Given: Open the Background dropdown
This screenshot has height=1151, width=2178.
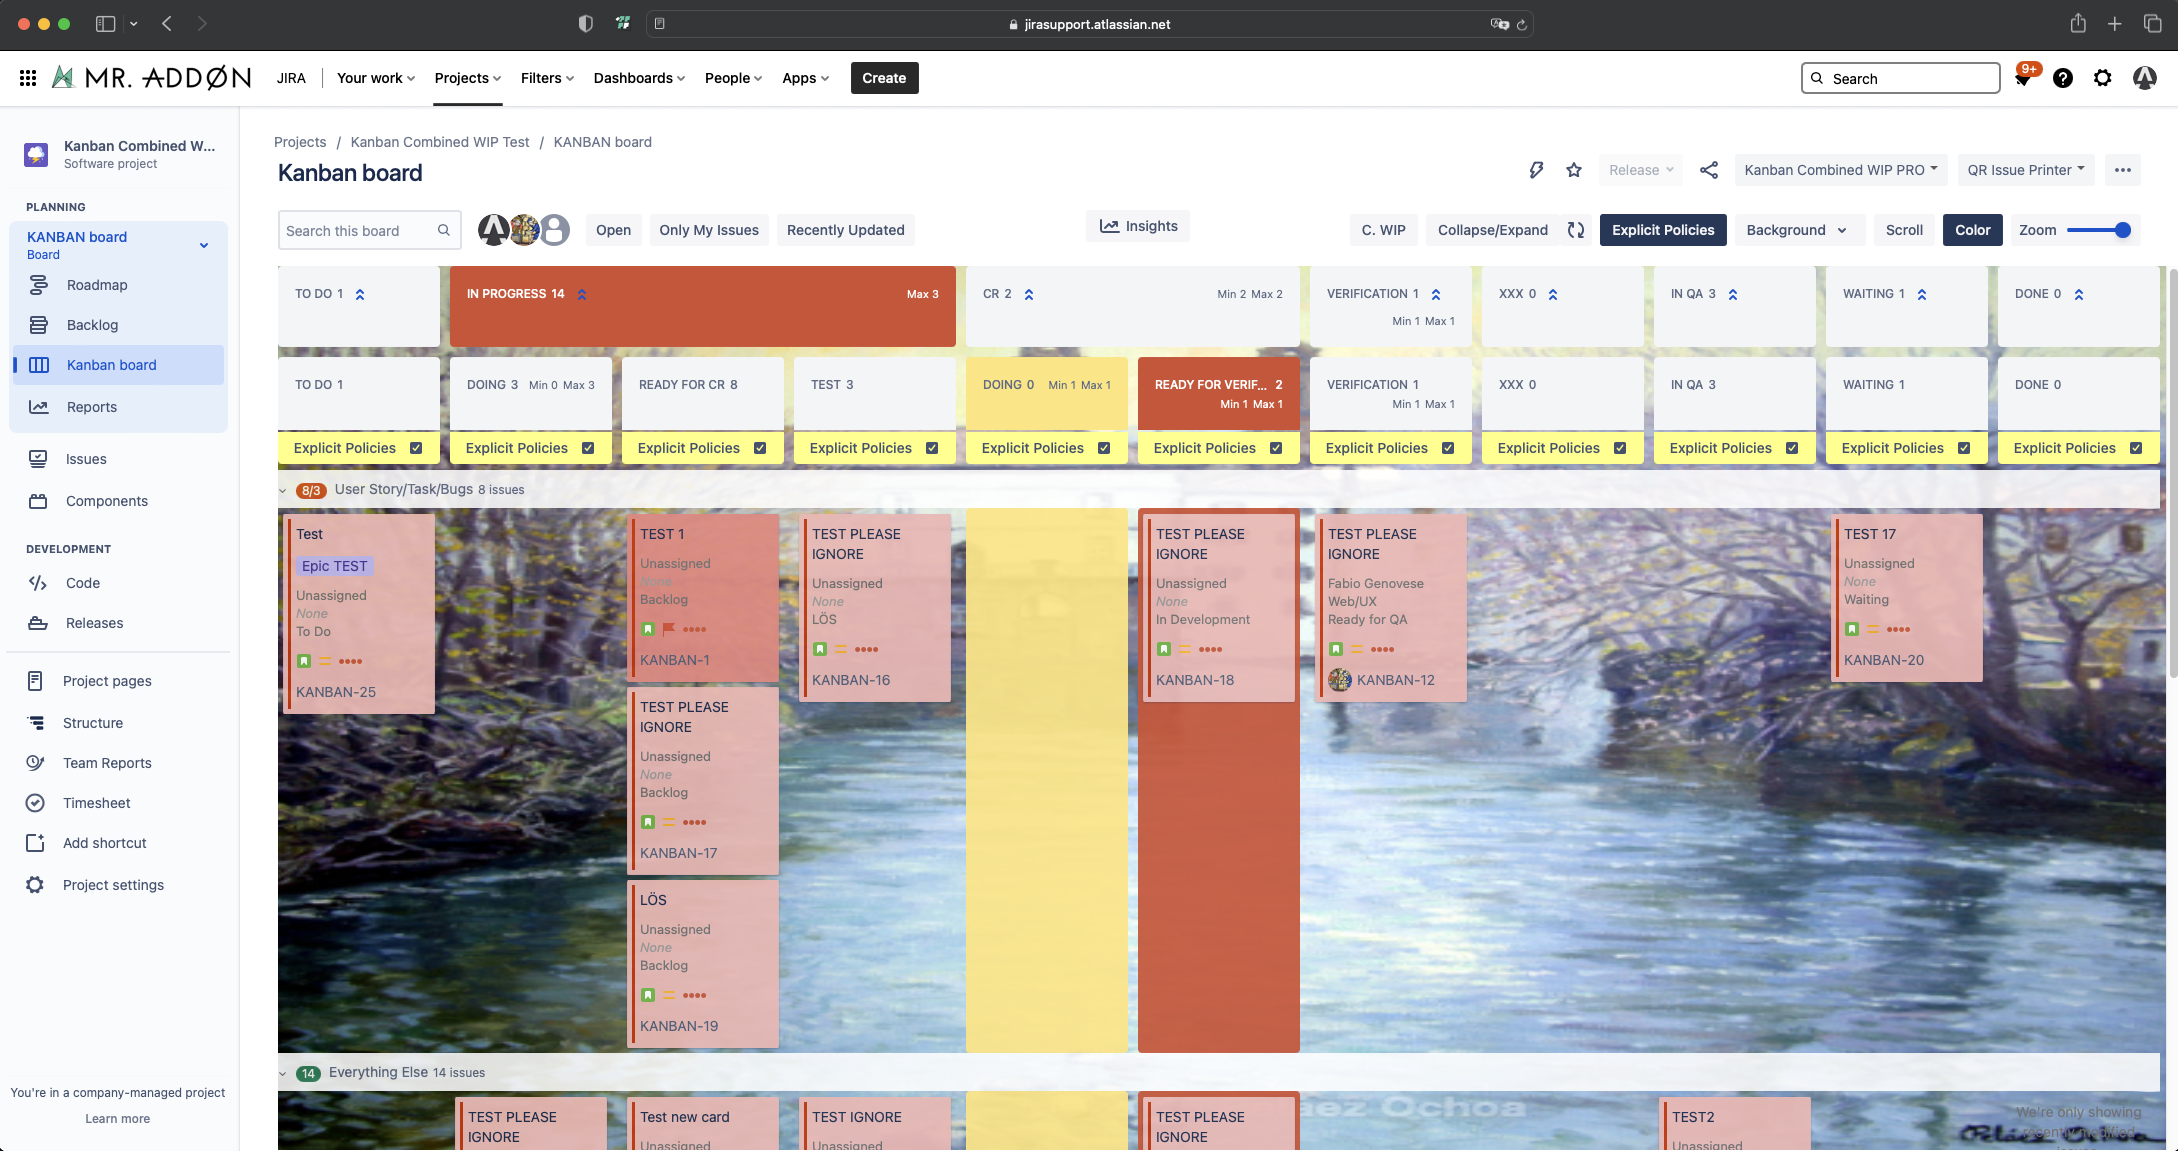Looking at the screenshot, I should (x=1796, y=230).
